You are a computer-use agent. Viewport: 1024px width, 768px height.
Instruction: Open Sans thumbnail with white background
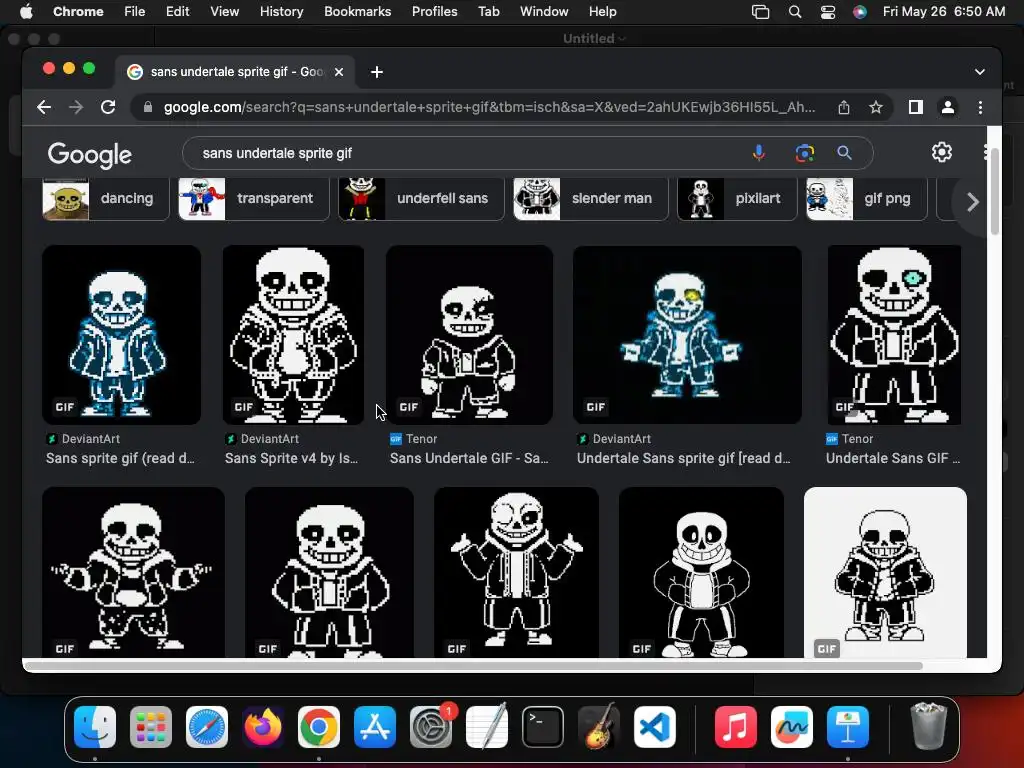pyautogui.click(x=885, y=572)
